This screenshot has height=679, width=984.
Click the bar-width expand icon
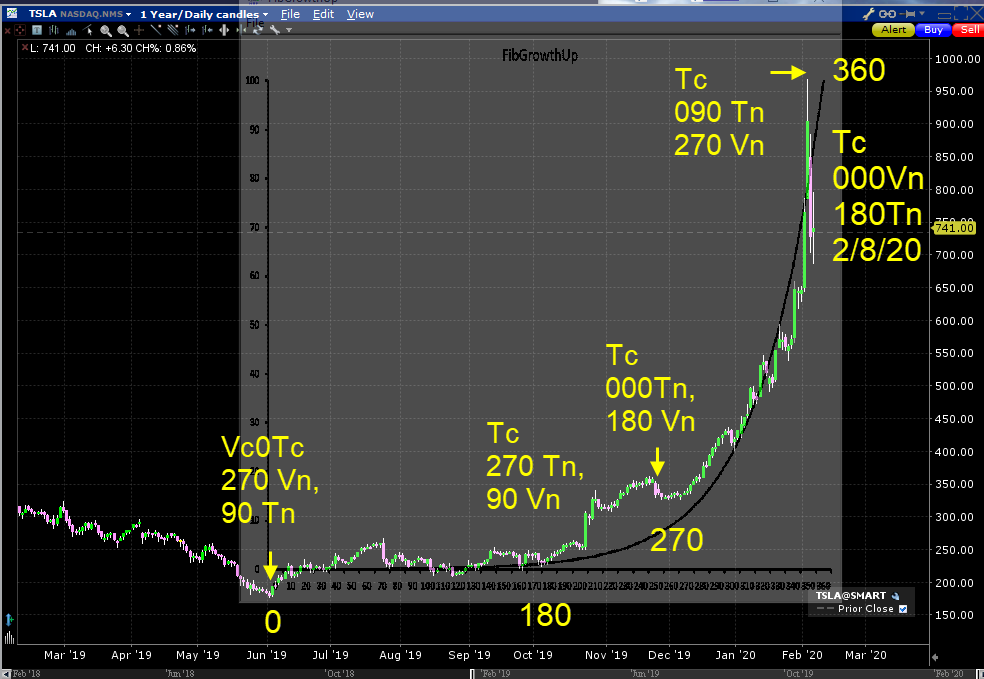click(224, 30)
